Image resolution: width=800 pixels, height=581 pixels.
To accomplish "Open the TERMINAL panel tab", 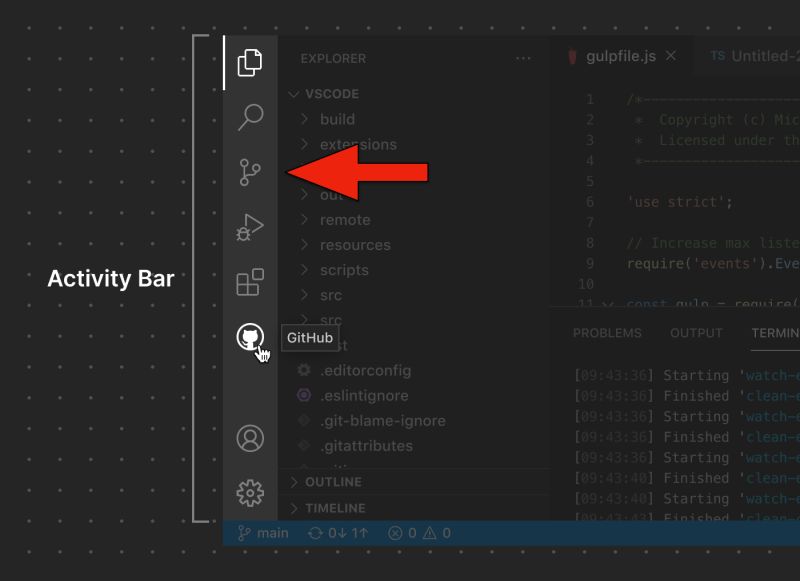I will point(776,333).
